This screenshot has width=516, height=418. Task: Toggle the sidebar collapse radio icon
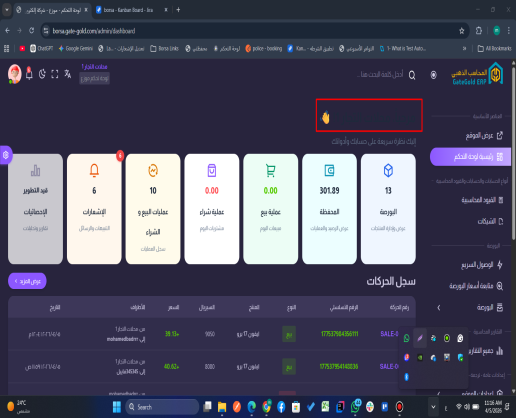[x=433, y=75]
